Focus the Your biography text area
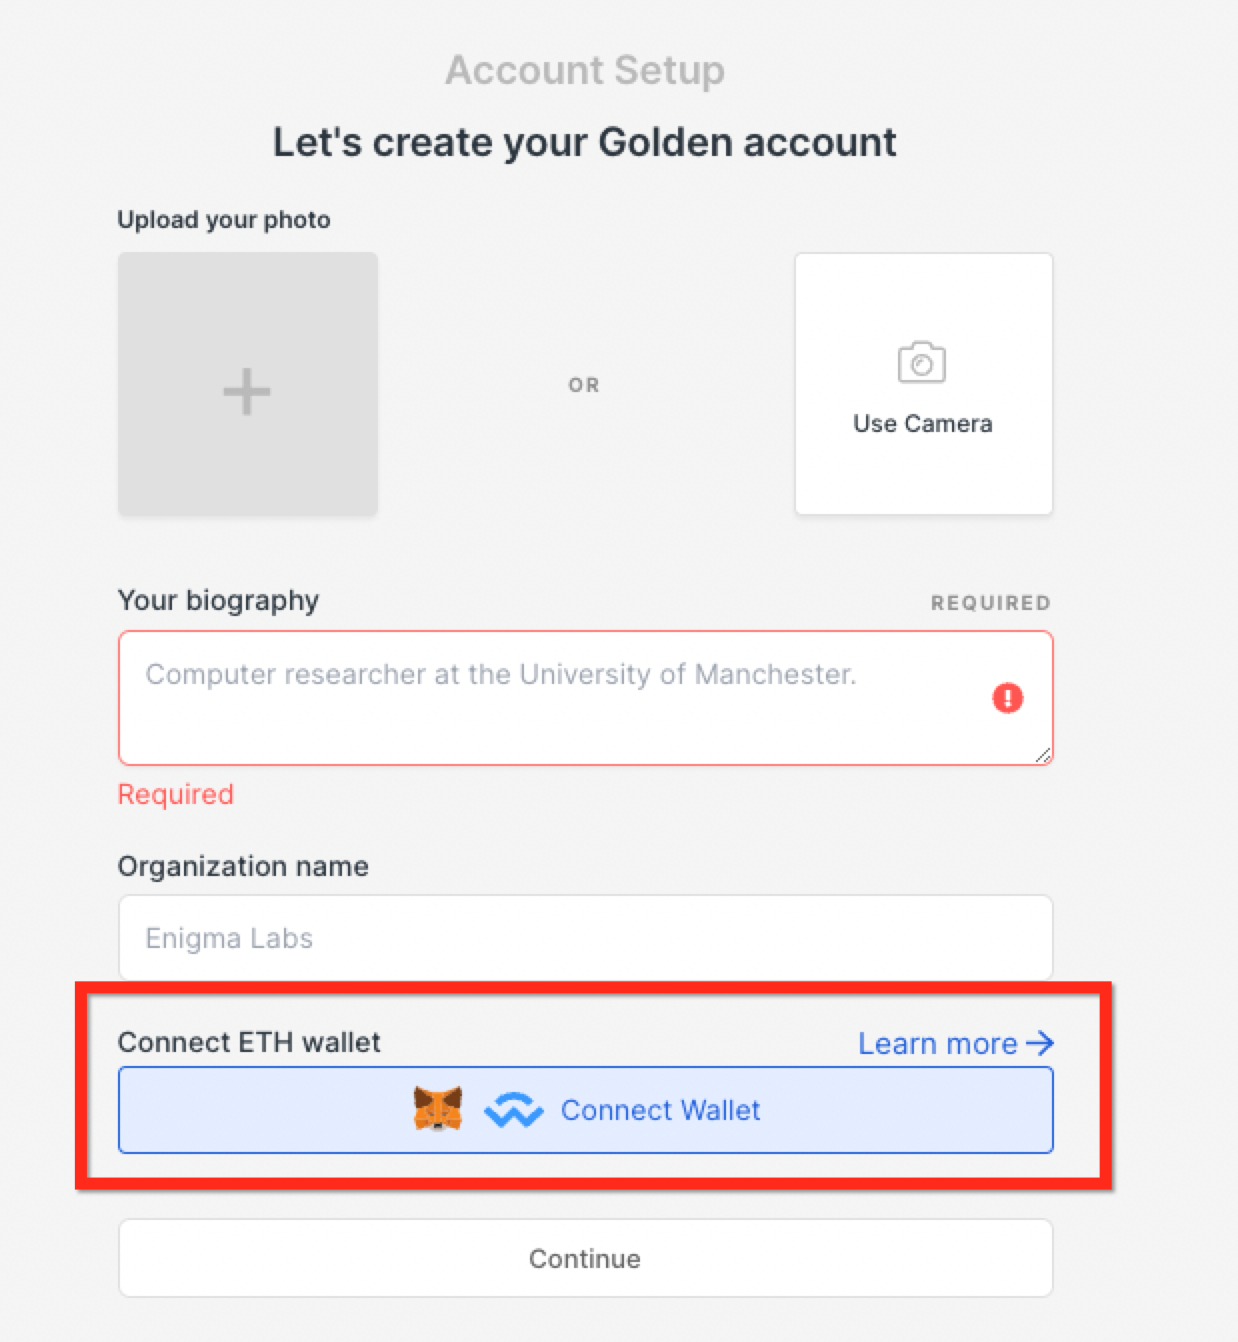The height and width of the screenshot is (1342, 1238). click(586, 698)
